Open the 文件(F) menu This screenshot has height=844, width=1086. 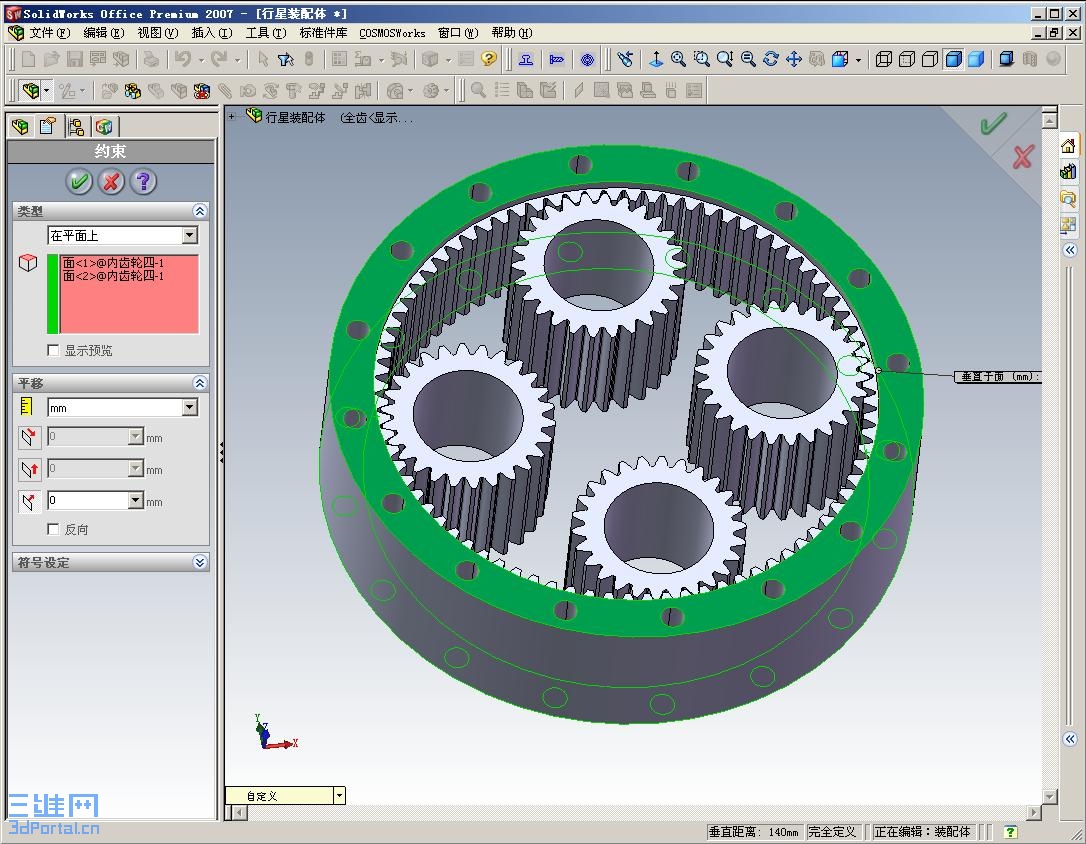pos(49,33)
